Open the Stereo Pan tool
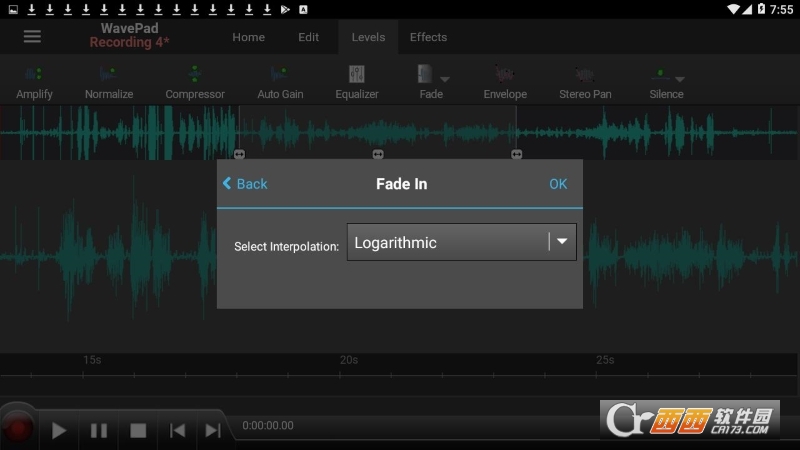The width and height of the screenshot is (800, 450). pyautogui.click(x=585, y=82)
